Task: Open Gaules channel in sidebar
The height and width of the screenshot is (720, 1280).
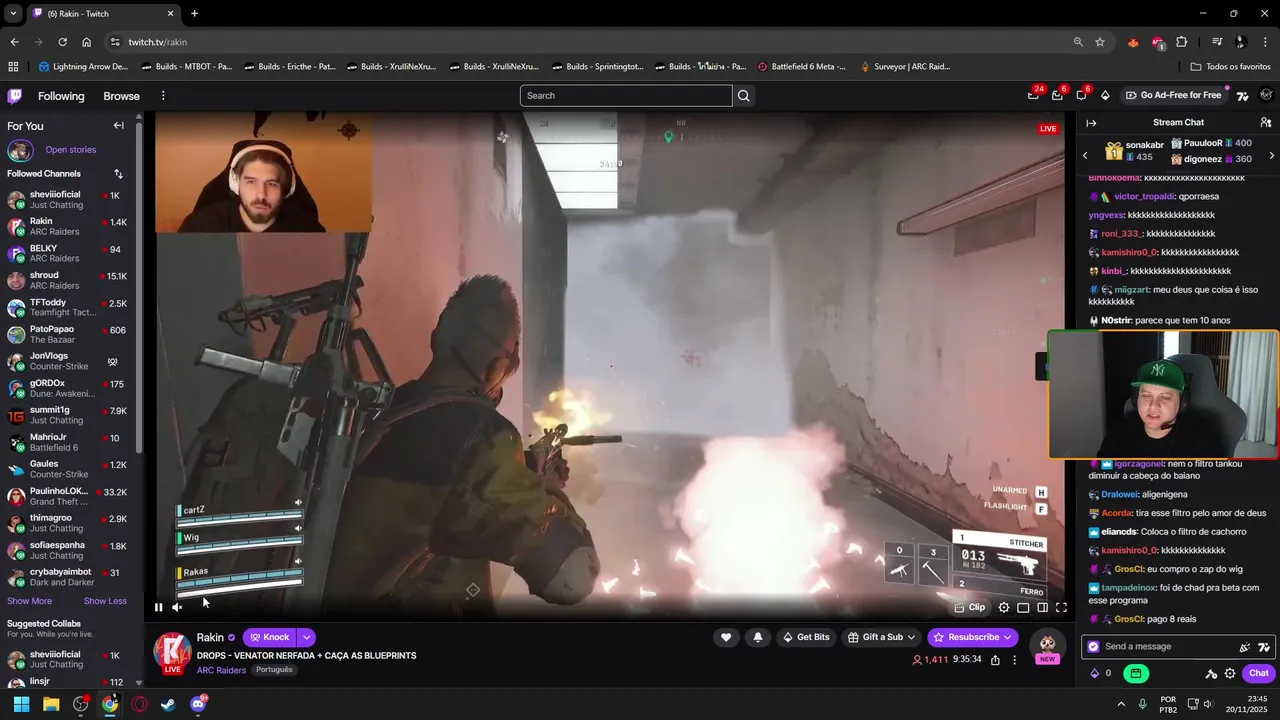Action: point(69,470)
